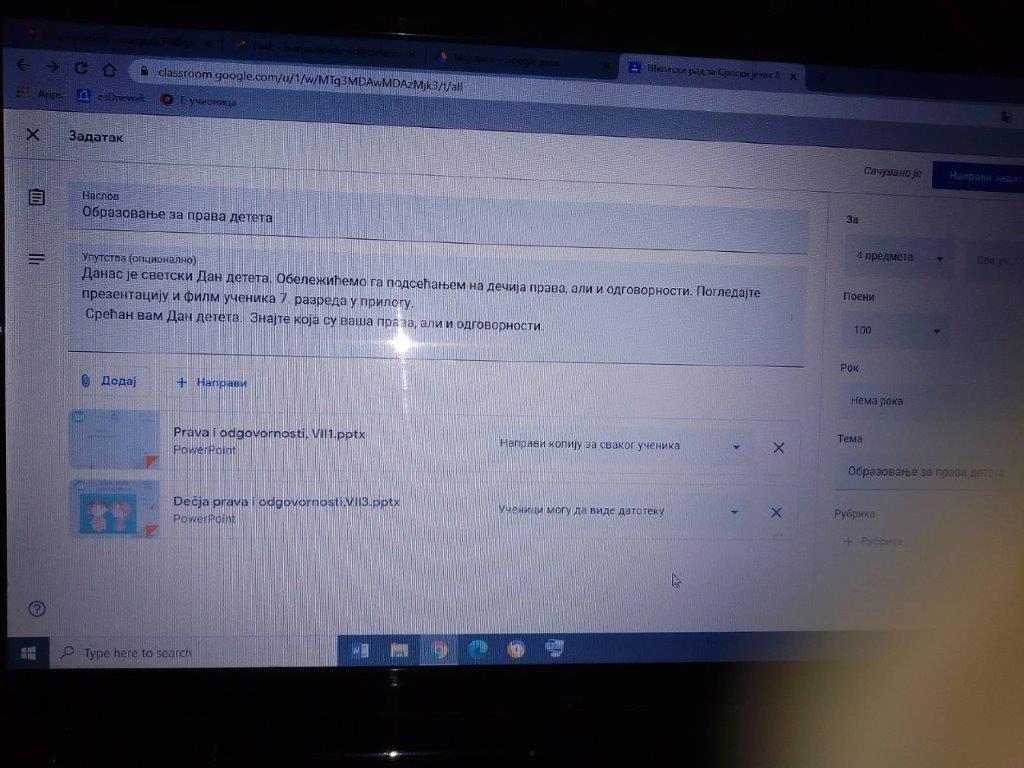The width and height of the screenshot is (1024, 768).
Task: Click the Направи задатак assign button
Action: (x=978, y=176)
